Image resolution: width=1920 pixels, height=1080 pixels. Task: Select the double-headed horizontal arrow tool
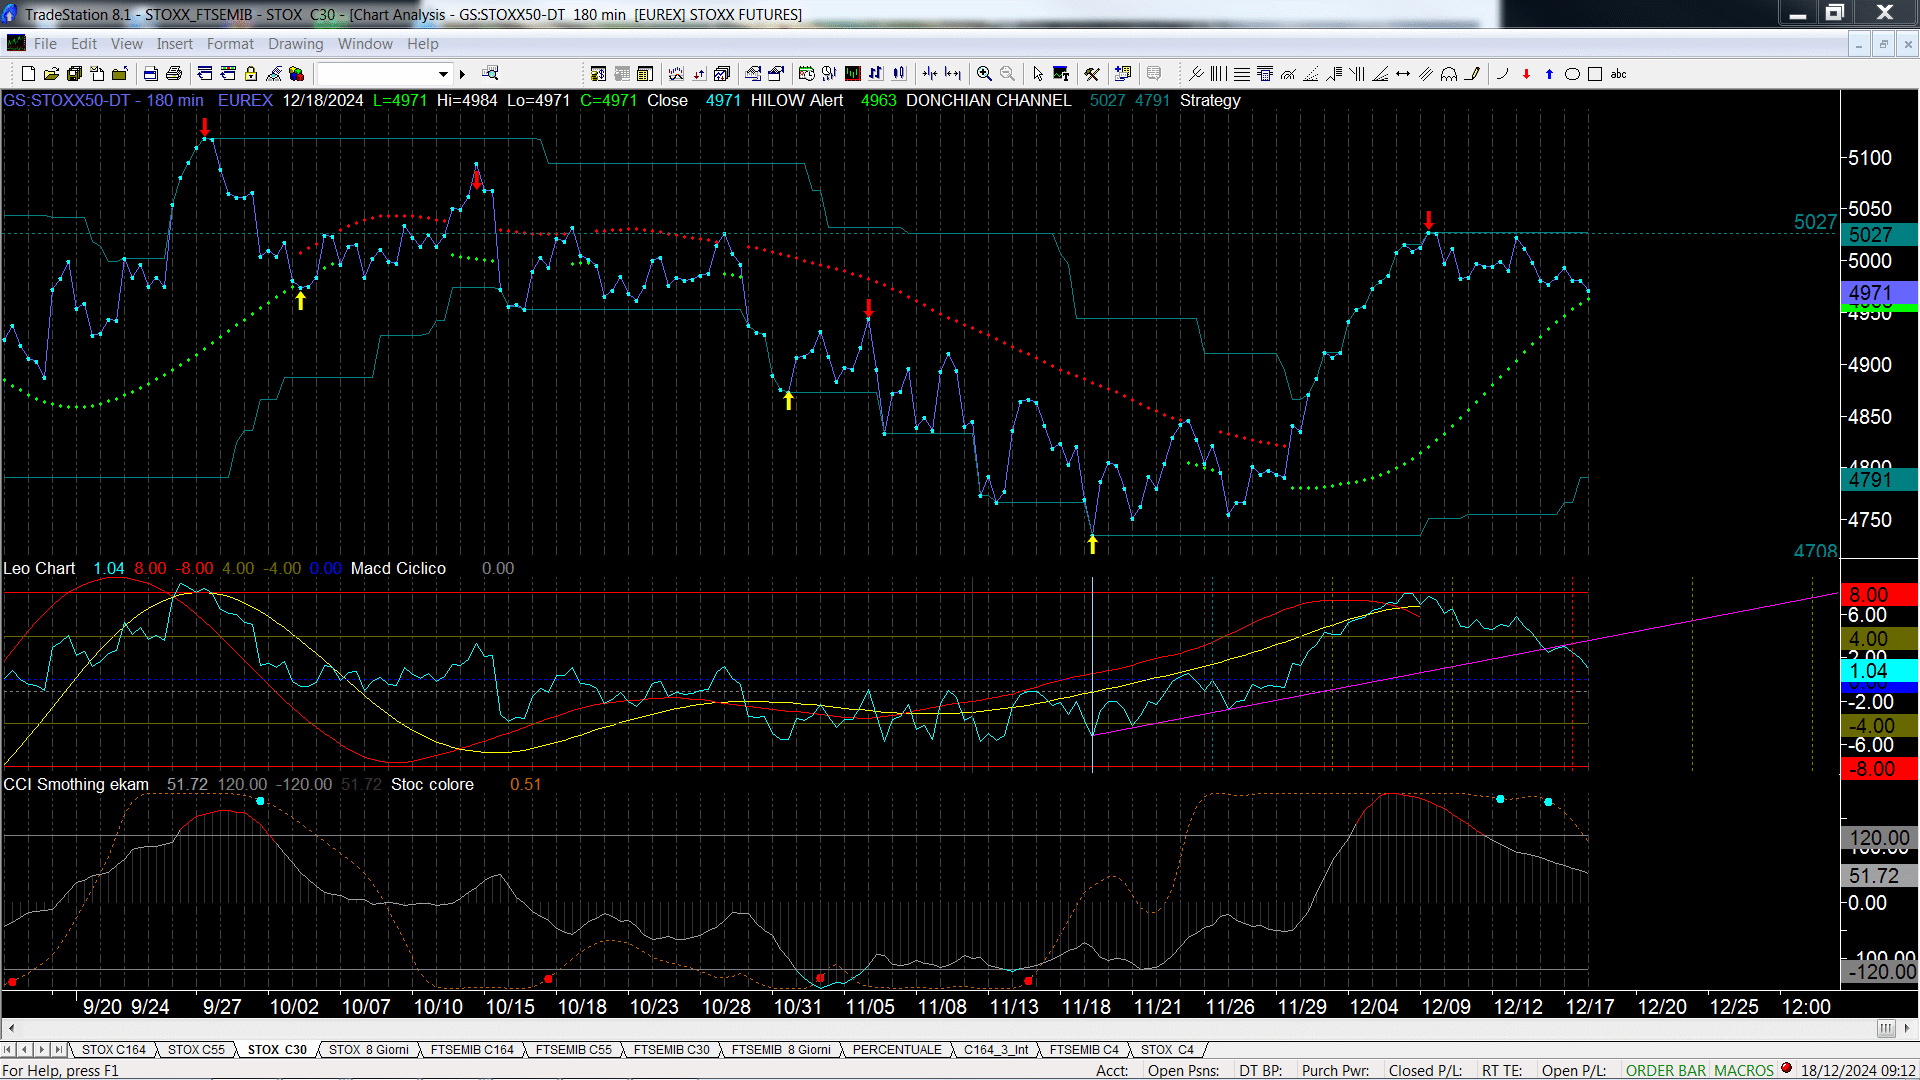point(1403,74)
